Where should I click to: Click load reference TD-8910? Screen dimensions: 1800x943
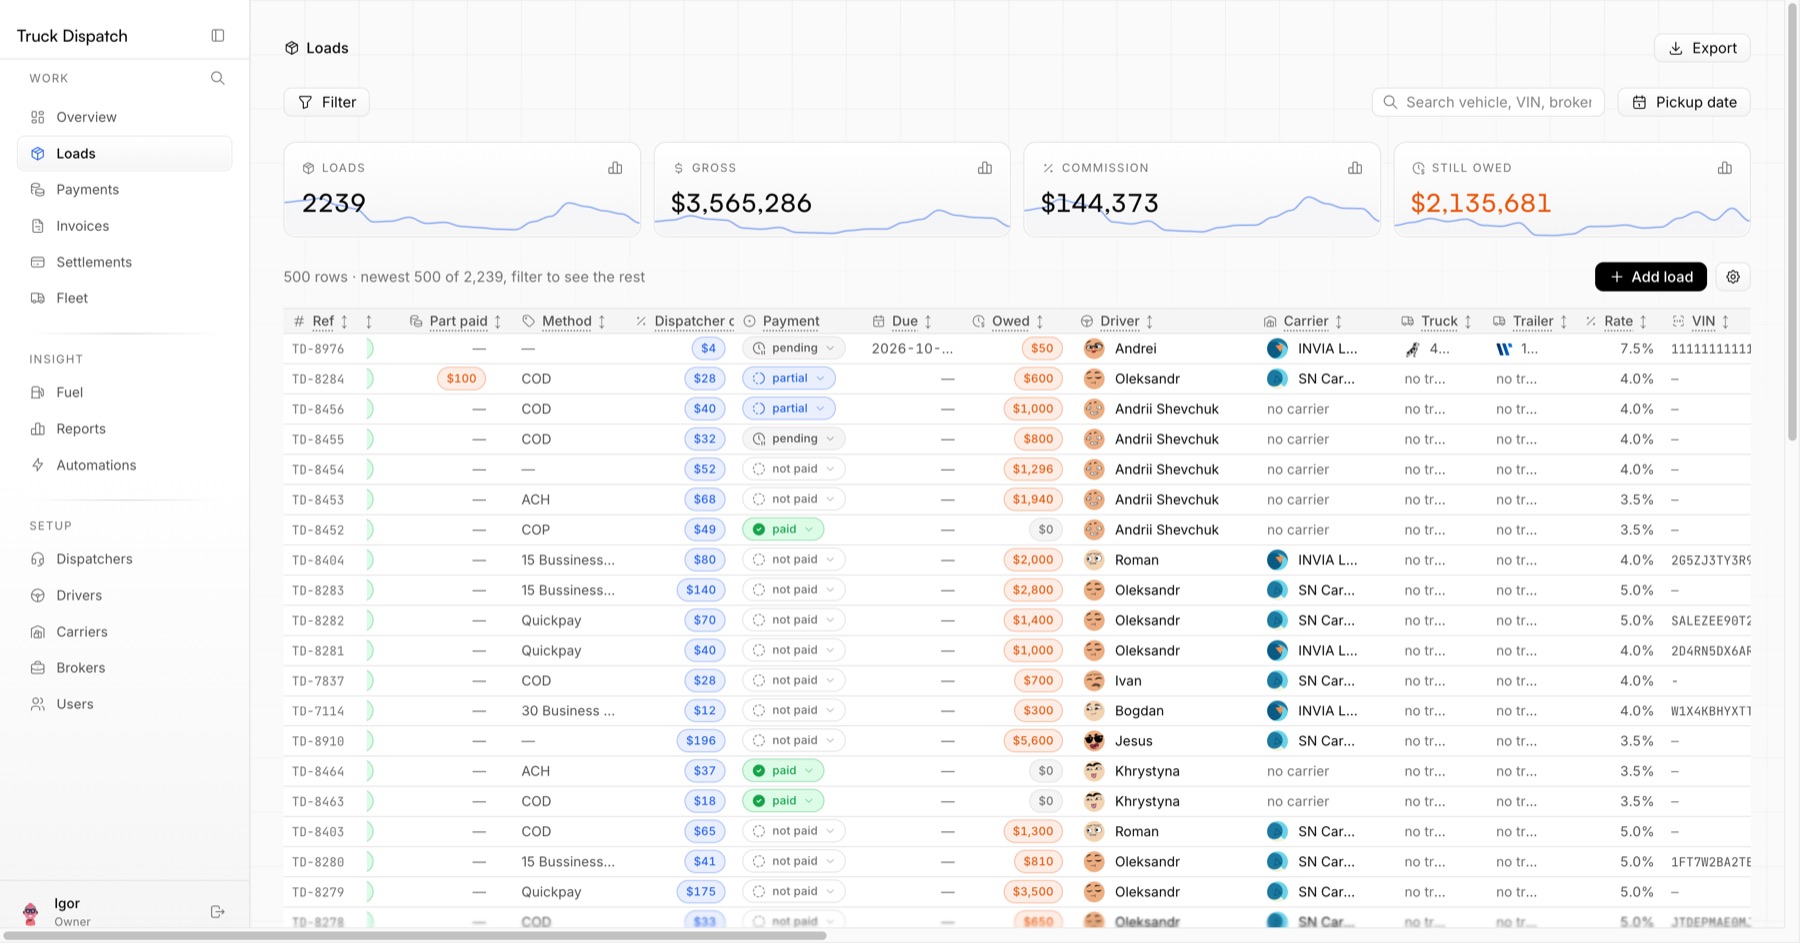click(x=318, y=741)
